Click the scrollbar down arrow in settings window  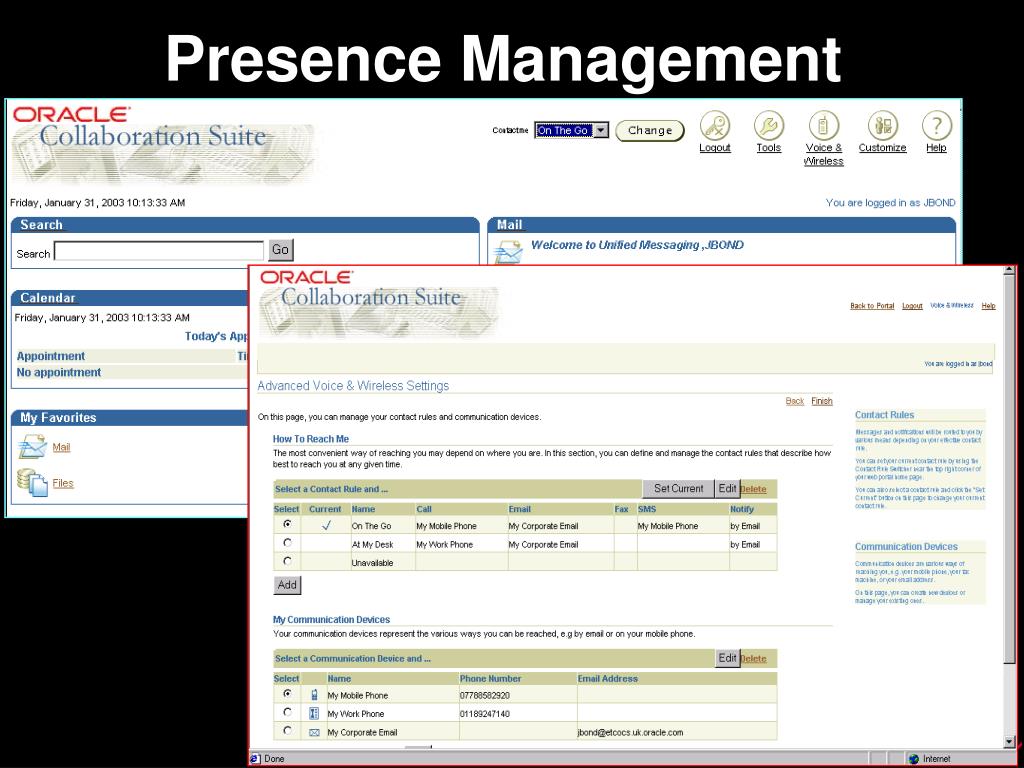pyautogui.click(x=1010, y=741)
